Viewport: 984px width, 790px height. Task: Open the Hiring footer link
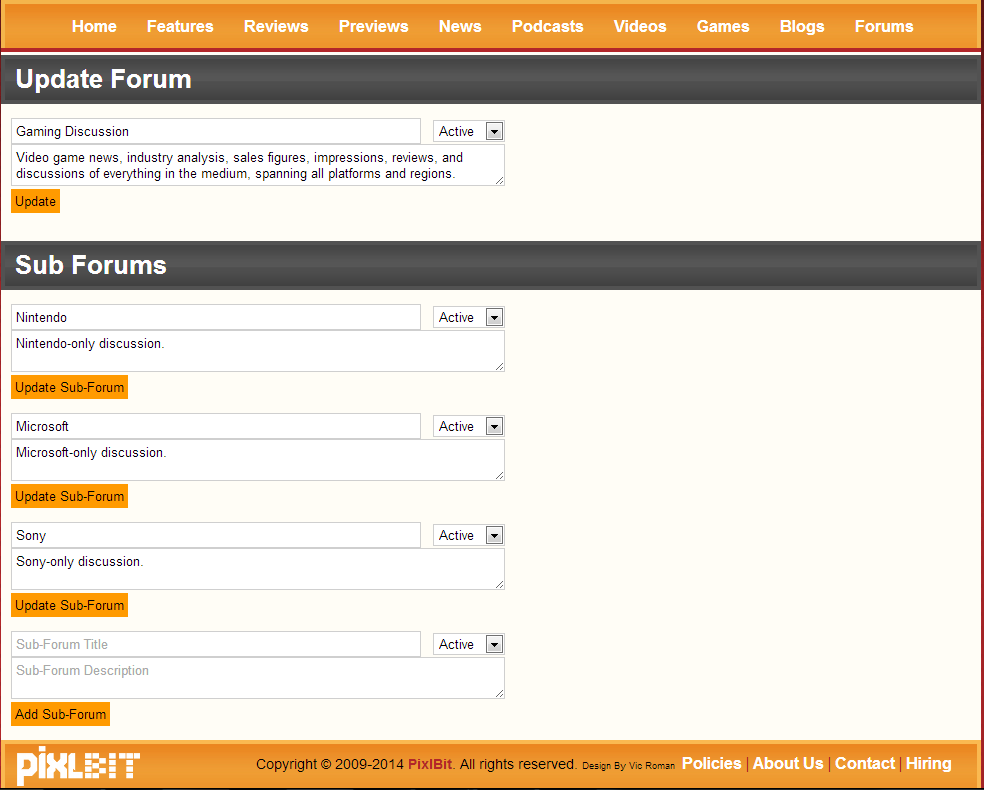tap(929, 764)
